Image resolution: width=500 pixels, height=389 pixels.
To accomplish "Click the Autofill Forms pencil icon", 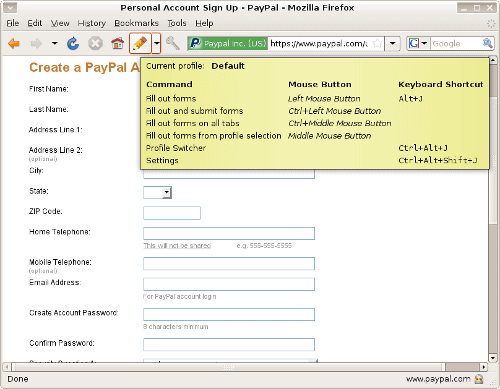I will pos(140,43).
